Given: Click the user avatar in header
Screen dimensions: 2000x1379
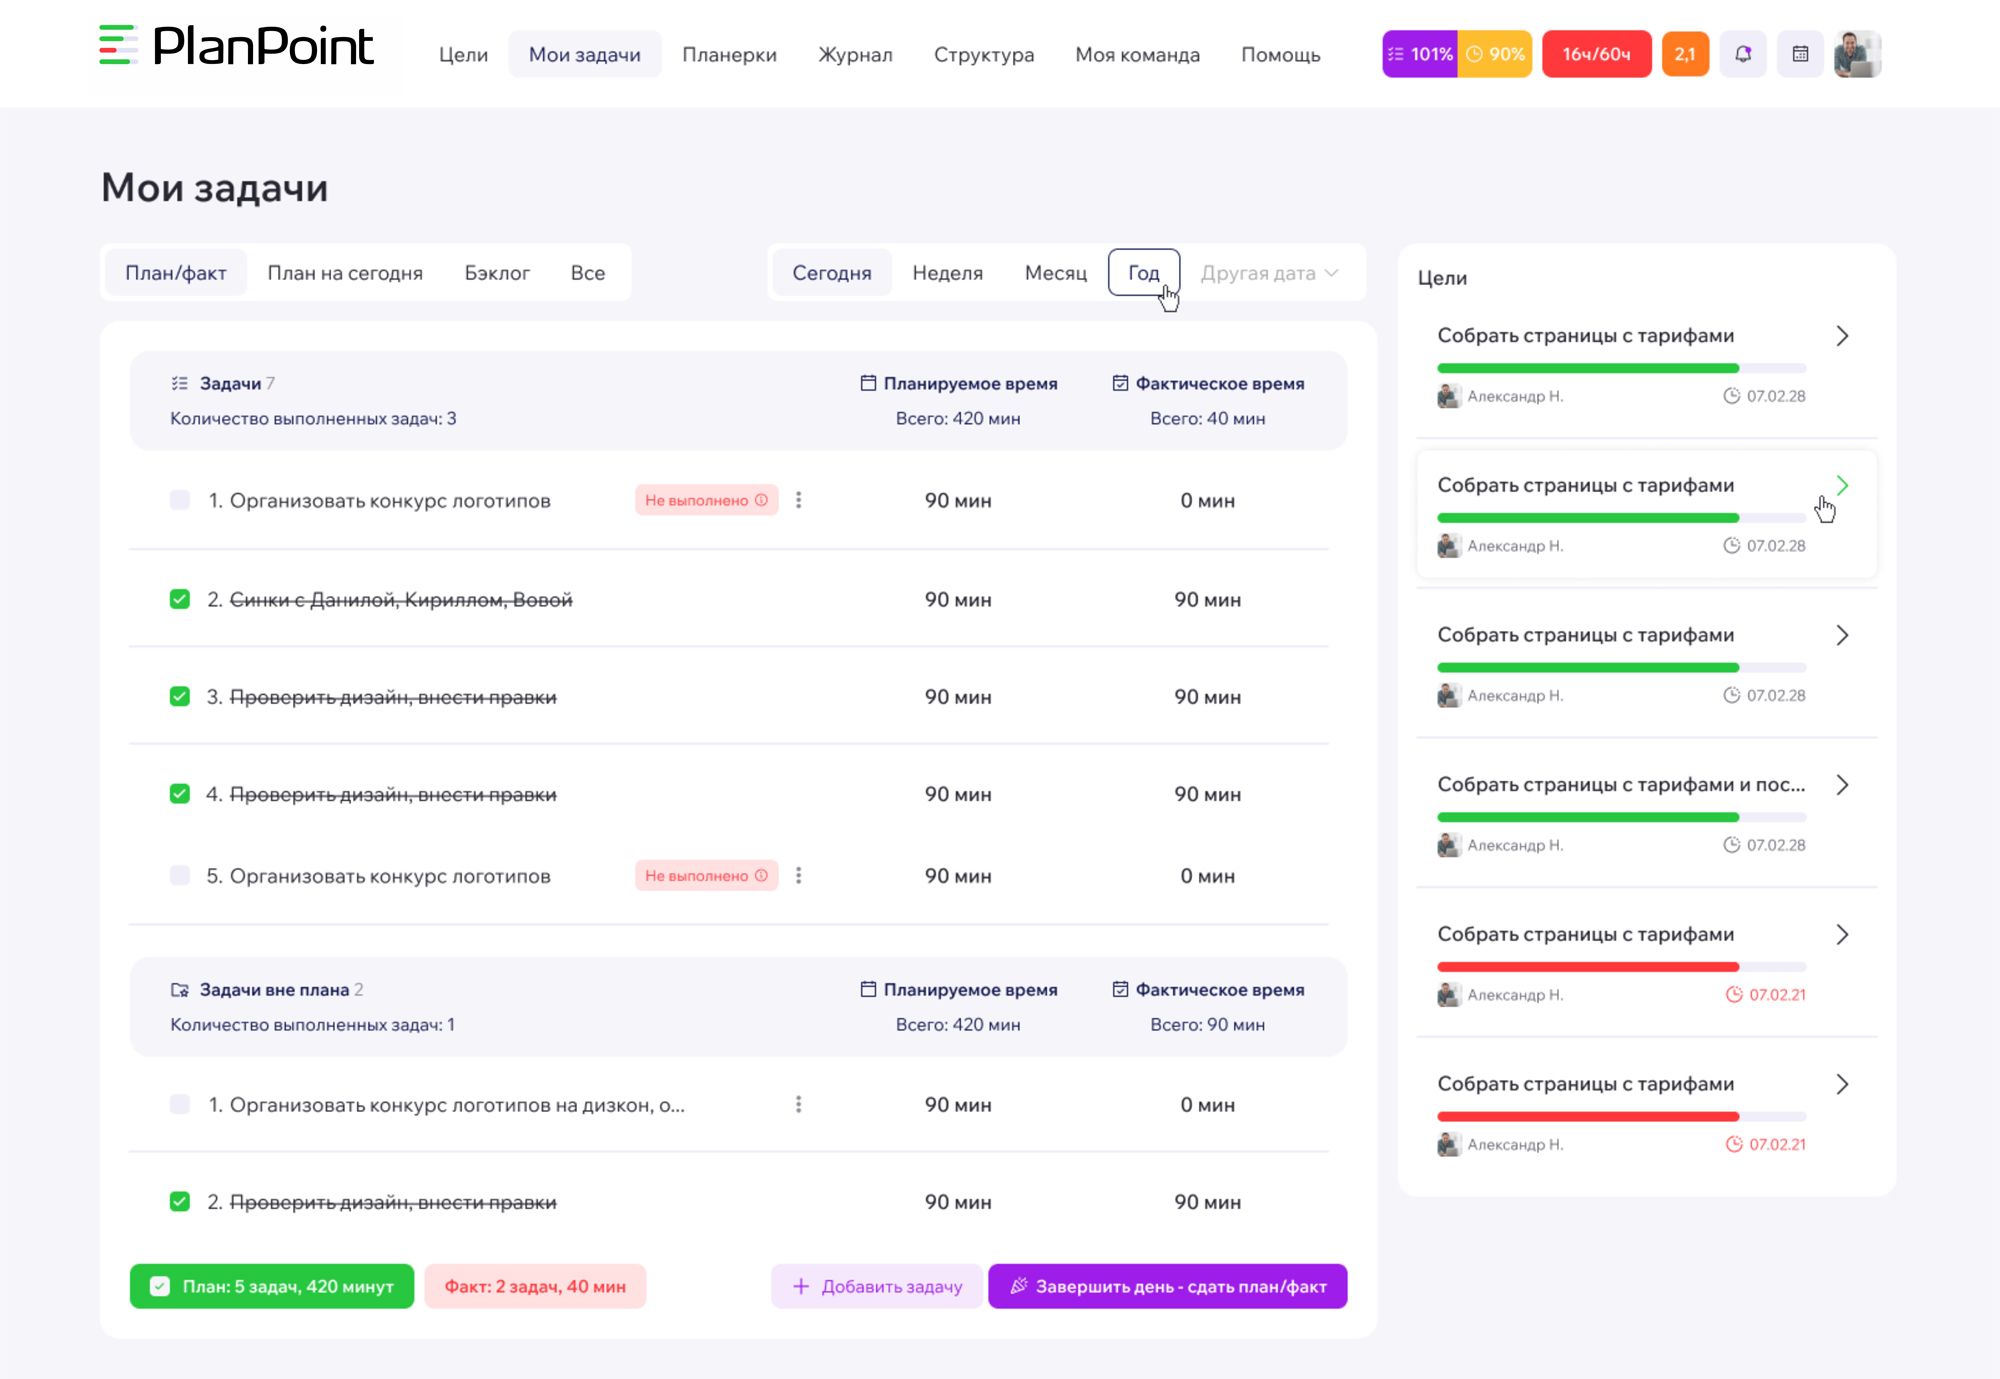Looking at the screenshot, I should point(1857,54).
